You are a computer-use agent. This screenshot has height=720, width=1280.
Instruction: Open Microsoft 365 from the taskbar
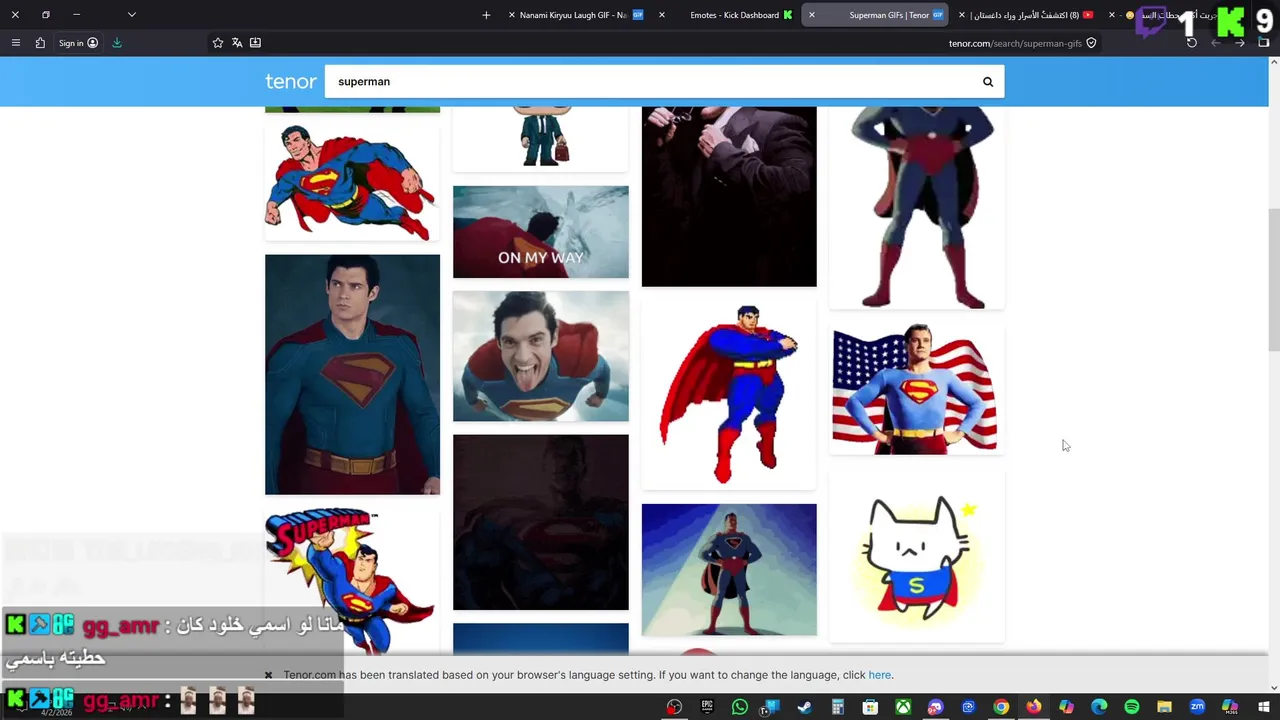click(x=1229, y=707)
